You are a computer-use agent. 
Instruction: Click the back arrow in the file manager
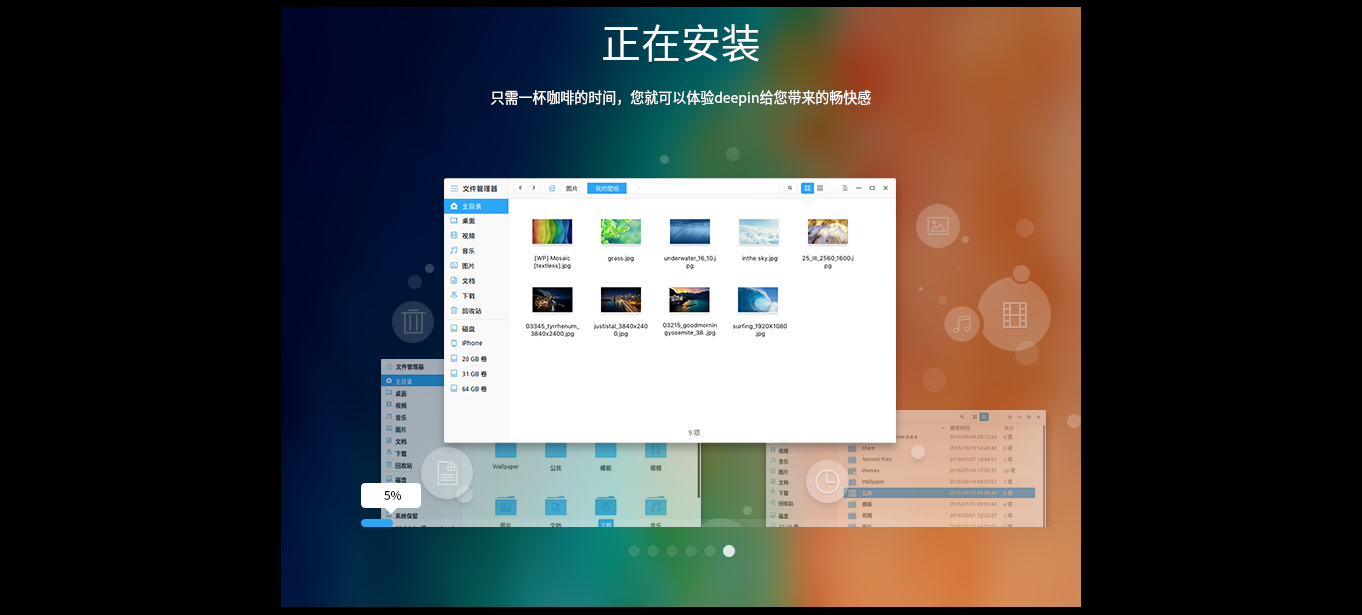coord(520,188)
